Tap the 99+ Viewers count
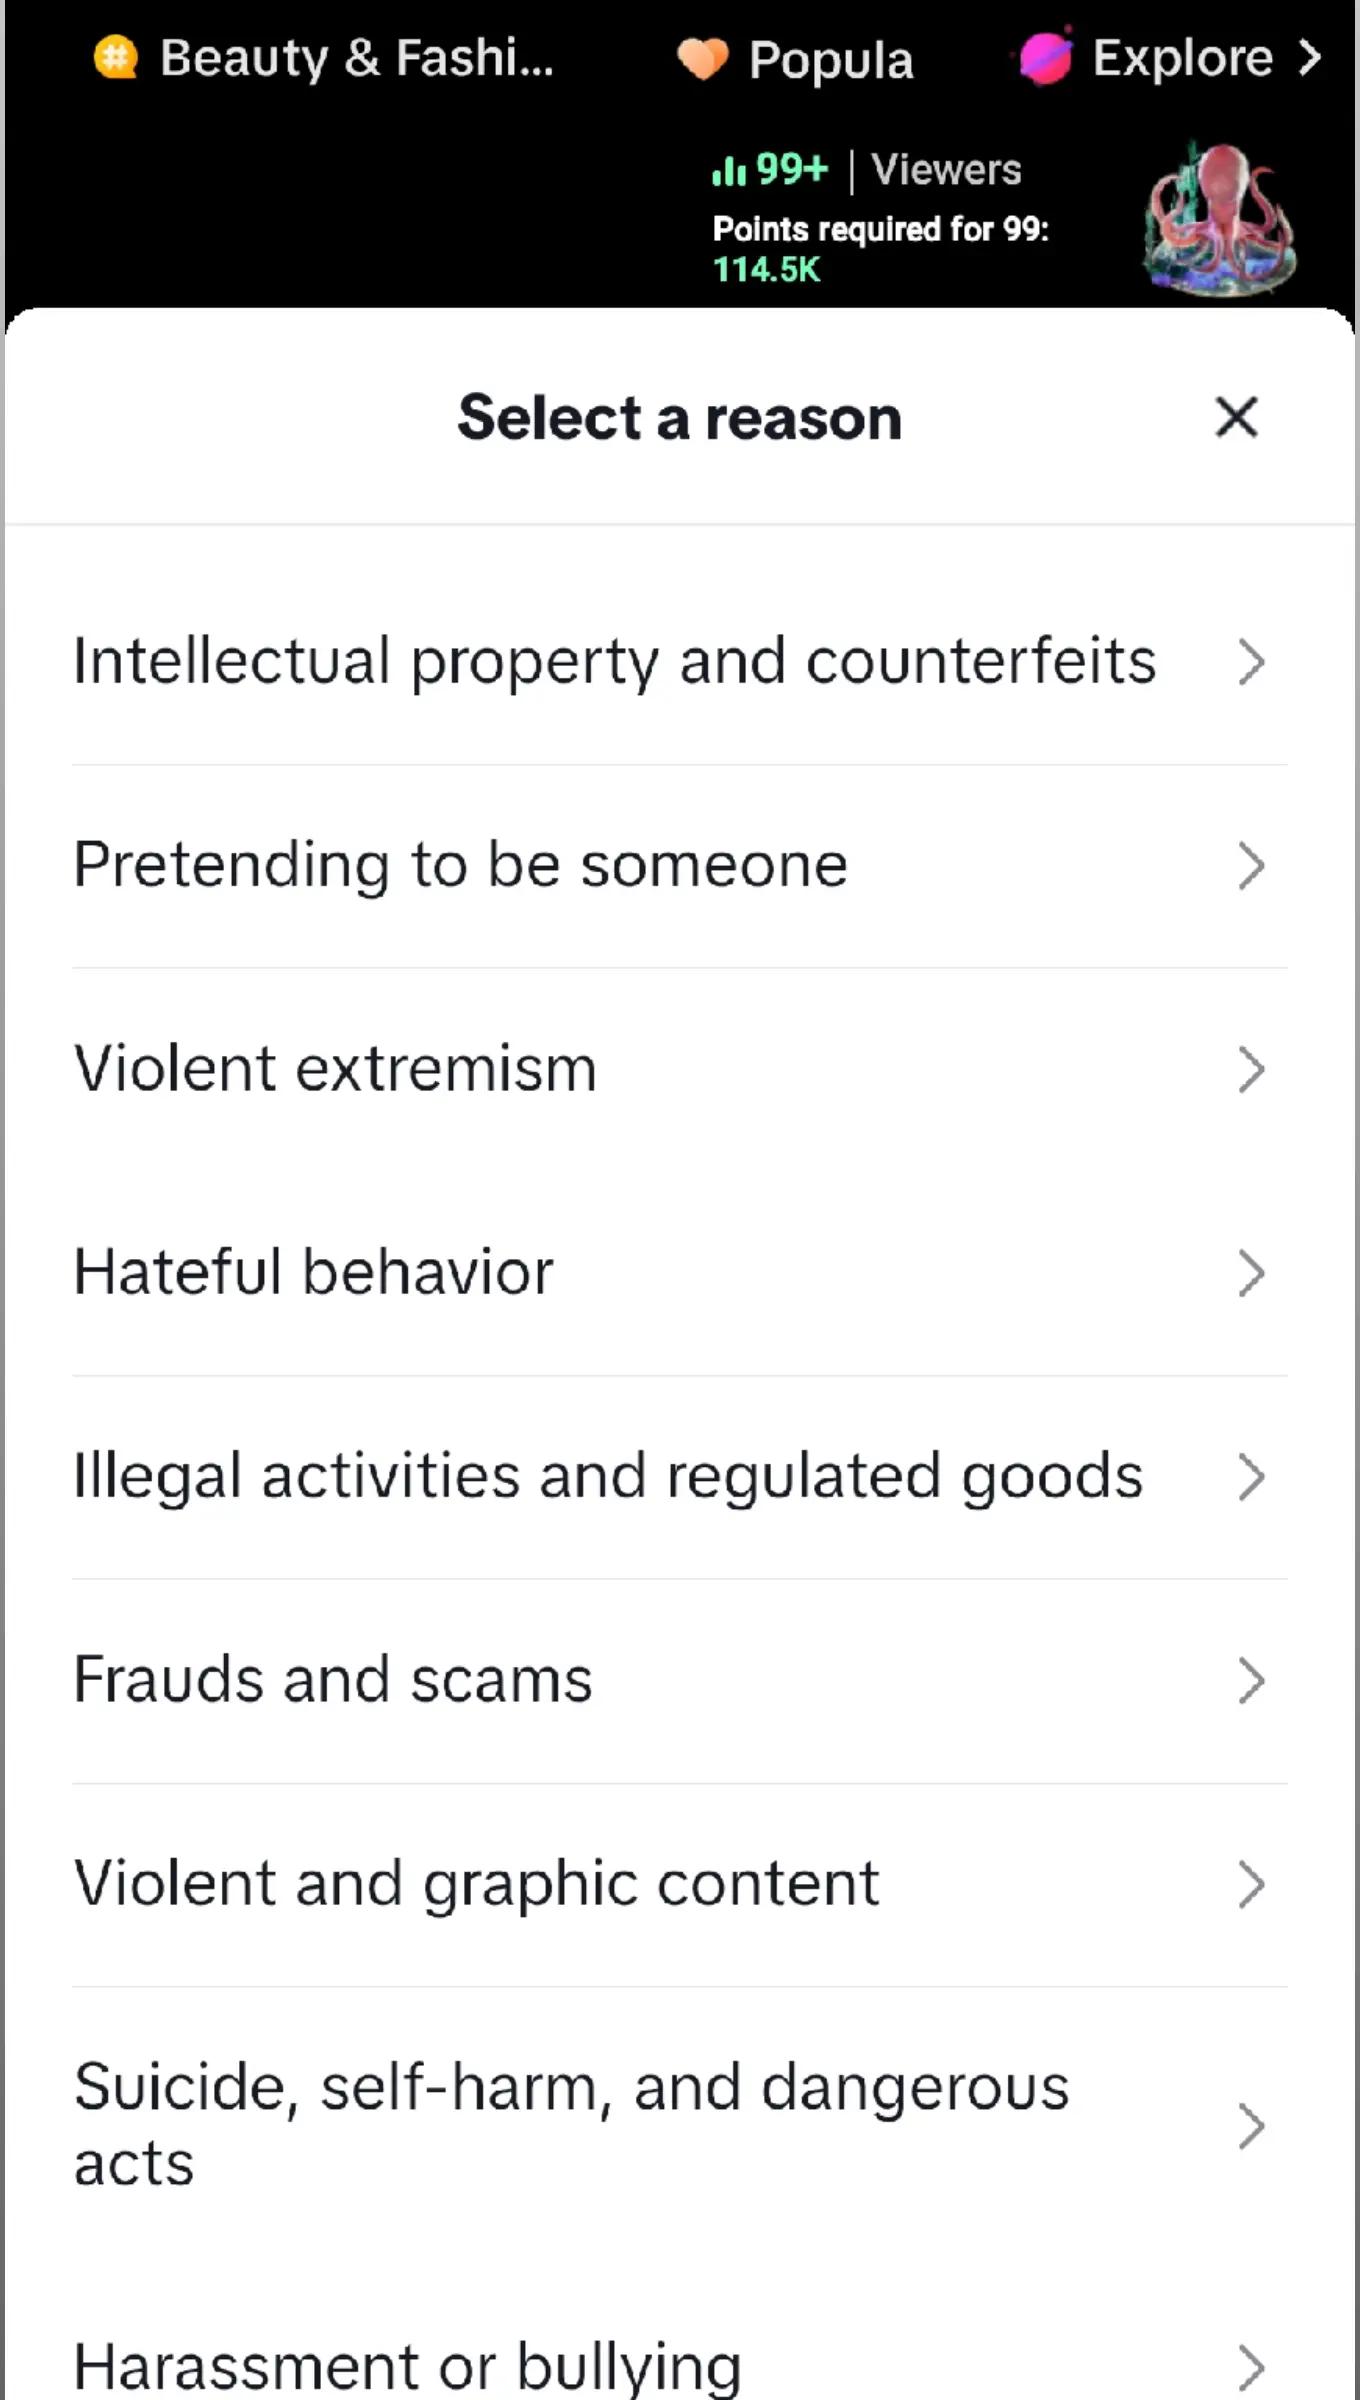 pos(866,170)
